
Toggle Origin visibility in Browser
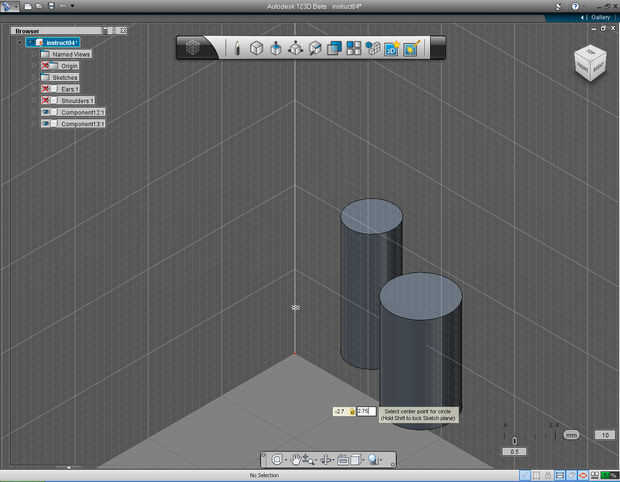[x=46, y=66]
